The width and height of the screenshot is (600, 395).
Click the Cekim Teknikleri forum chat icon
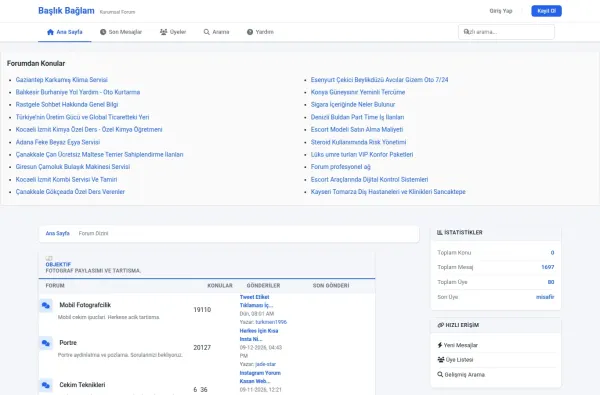pyautogui.click(x=46, y=385)
